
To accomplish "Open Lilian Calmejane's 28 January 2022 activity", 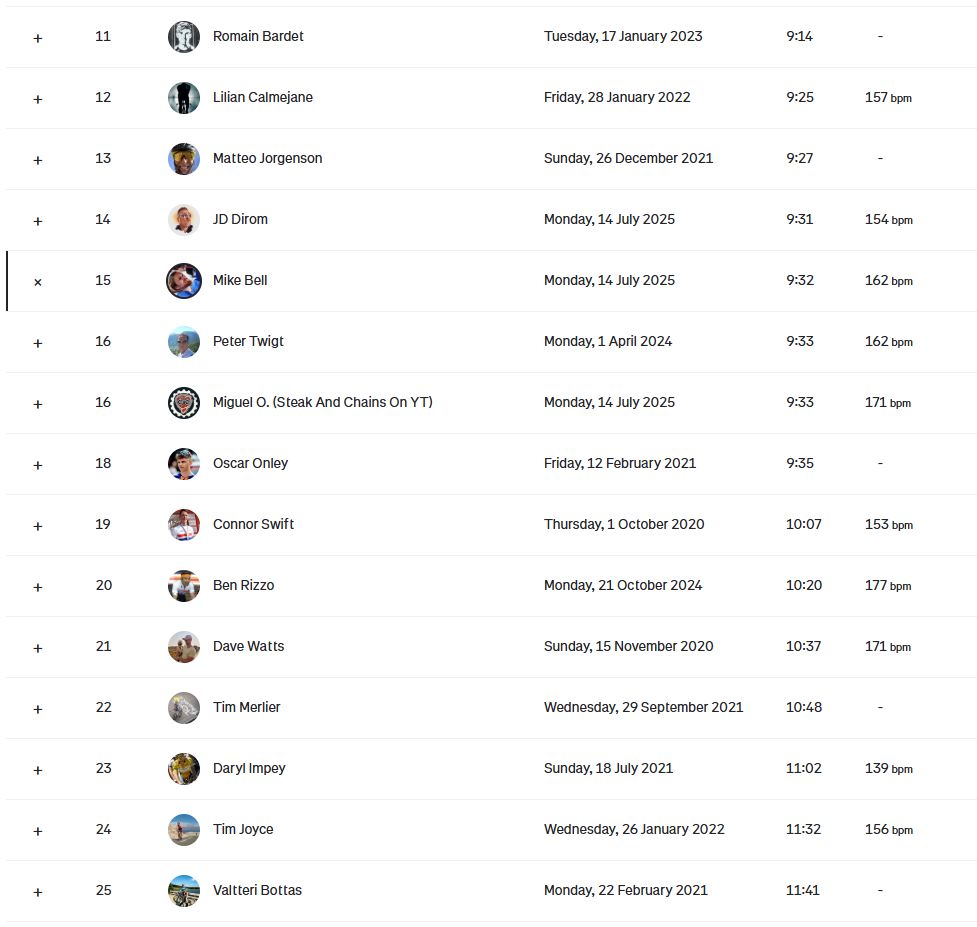I will [617, 97].
